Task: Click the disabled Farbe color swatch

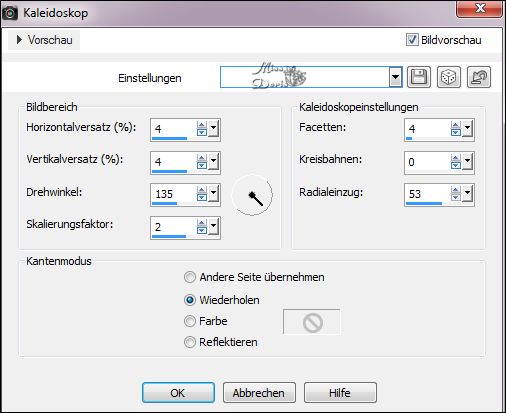Action: (x=312, y=322)
